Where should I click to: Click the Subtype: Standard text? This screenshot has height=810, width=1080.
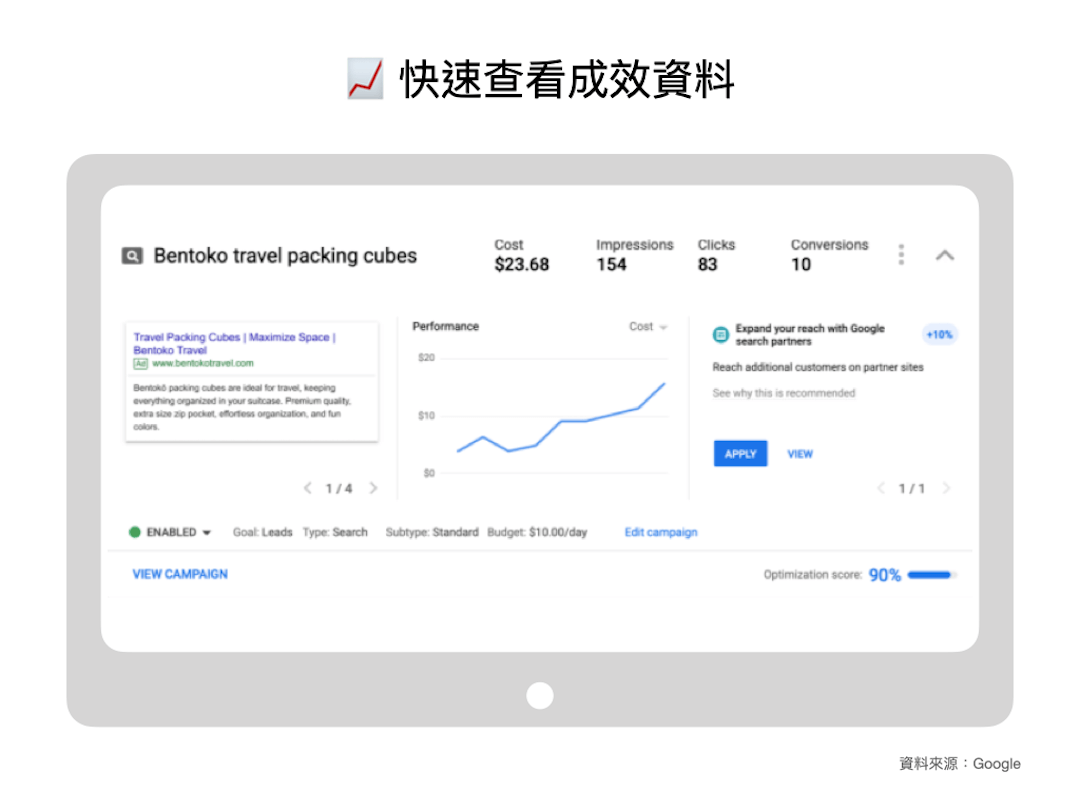coord(432,532)
